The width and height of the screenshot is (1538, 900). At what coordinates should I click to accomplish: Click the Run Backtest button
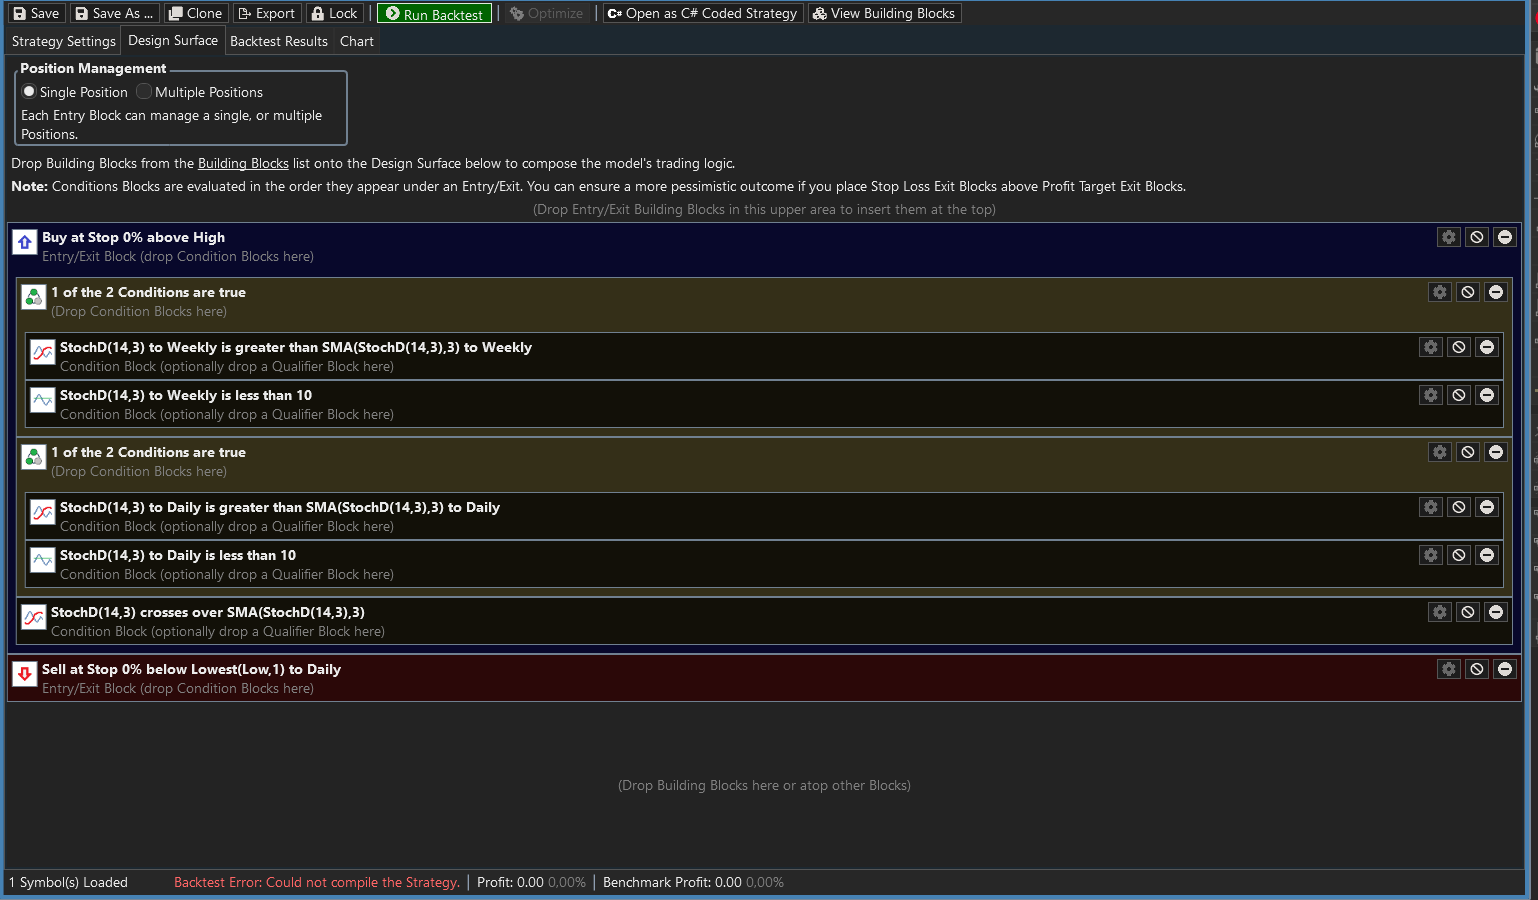click(x=433, y=13)
